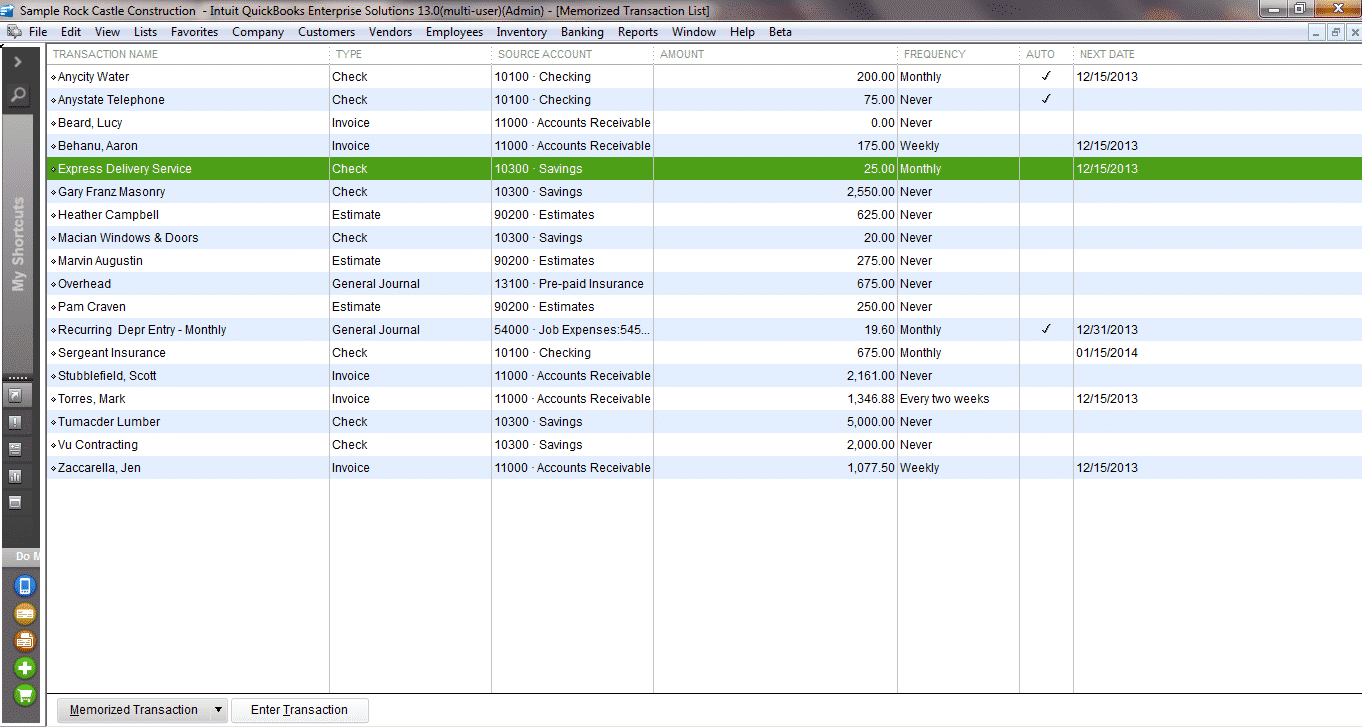1362x728 pixels.
Task: Open the Lists menu
Action: click(145, 32)
